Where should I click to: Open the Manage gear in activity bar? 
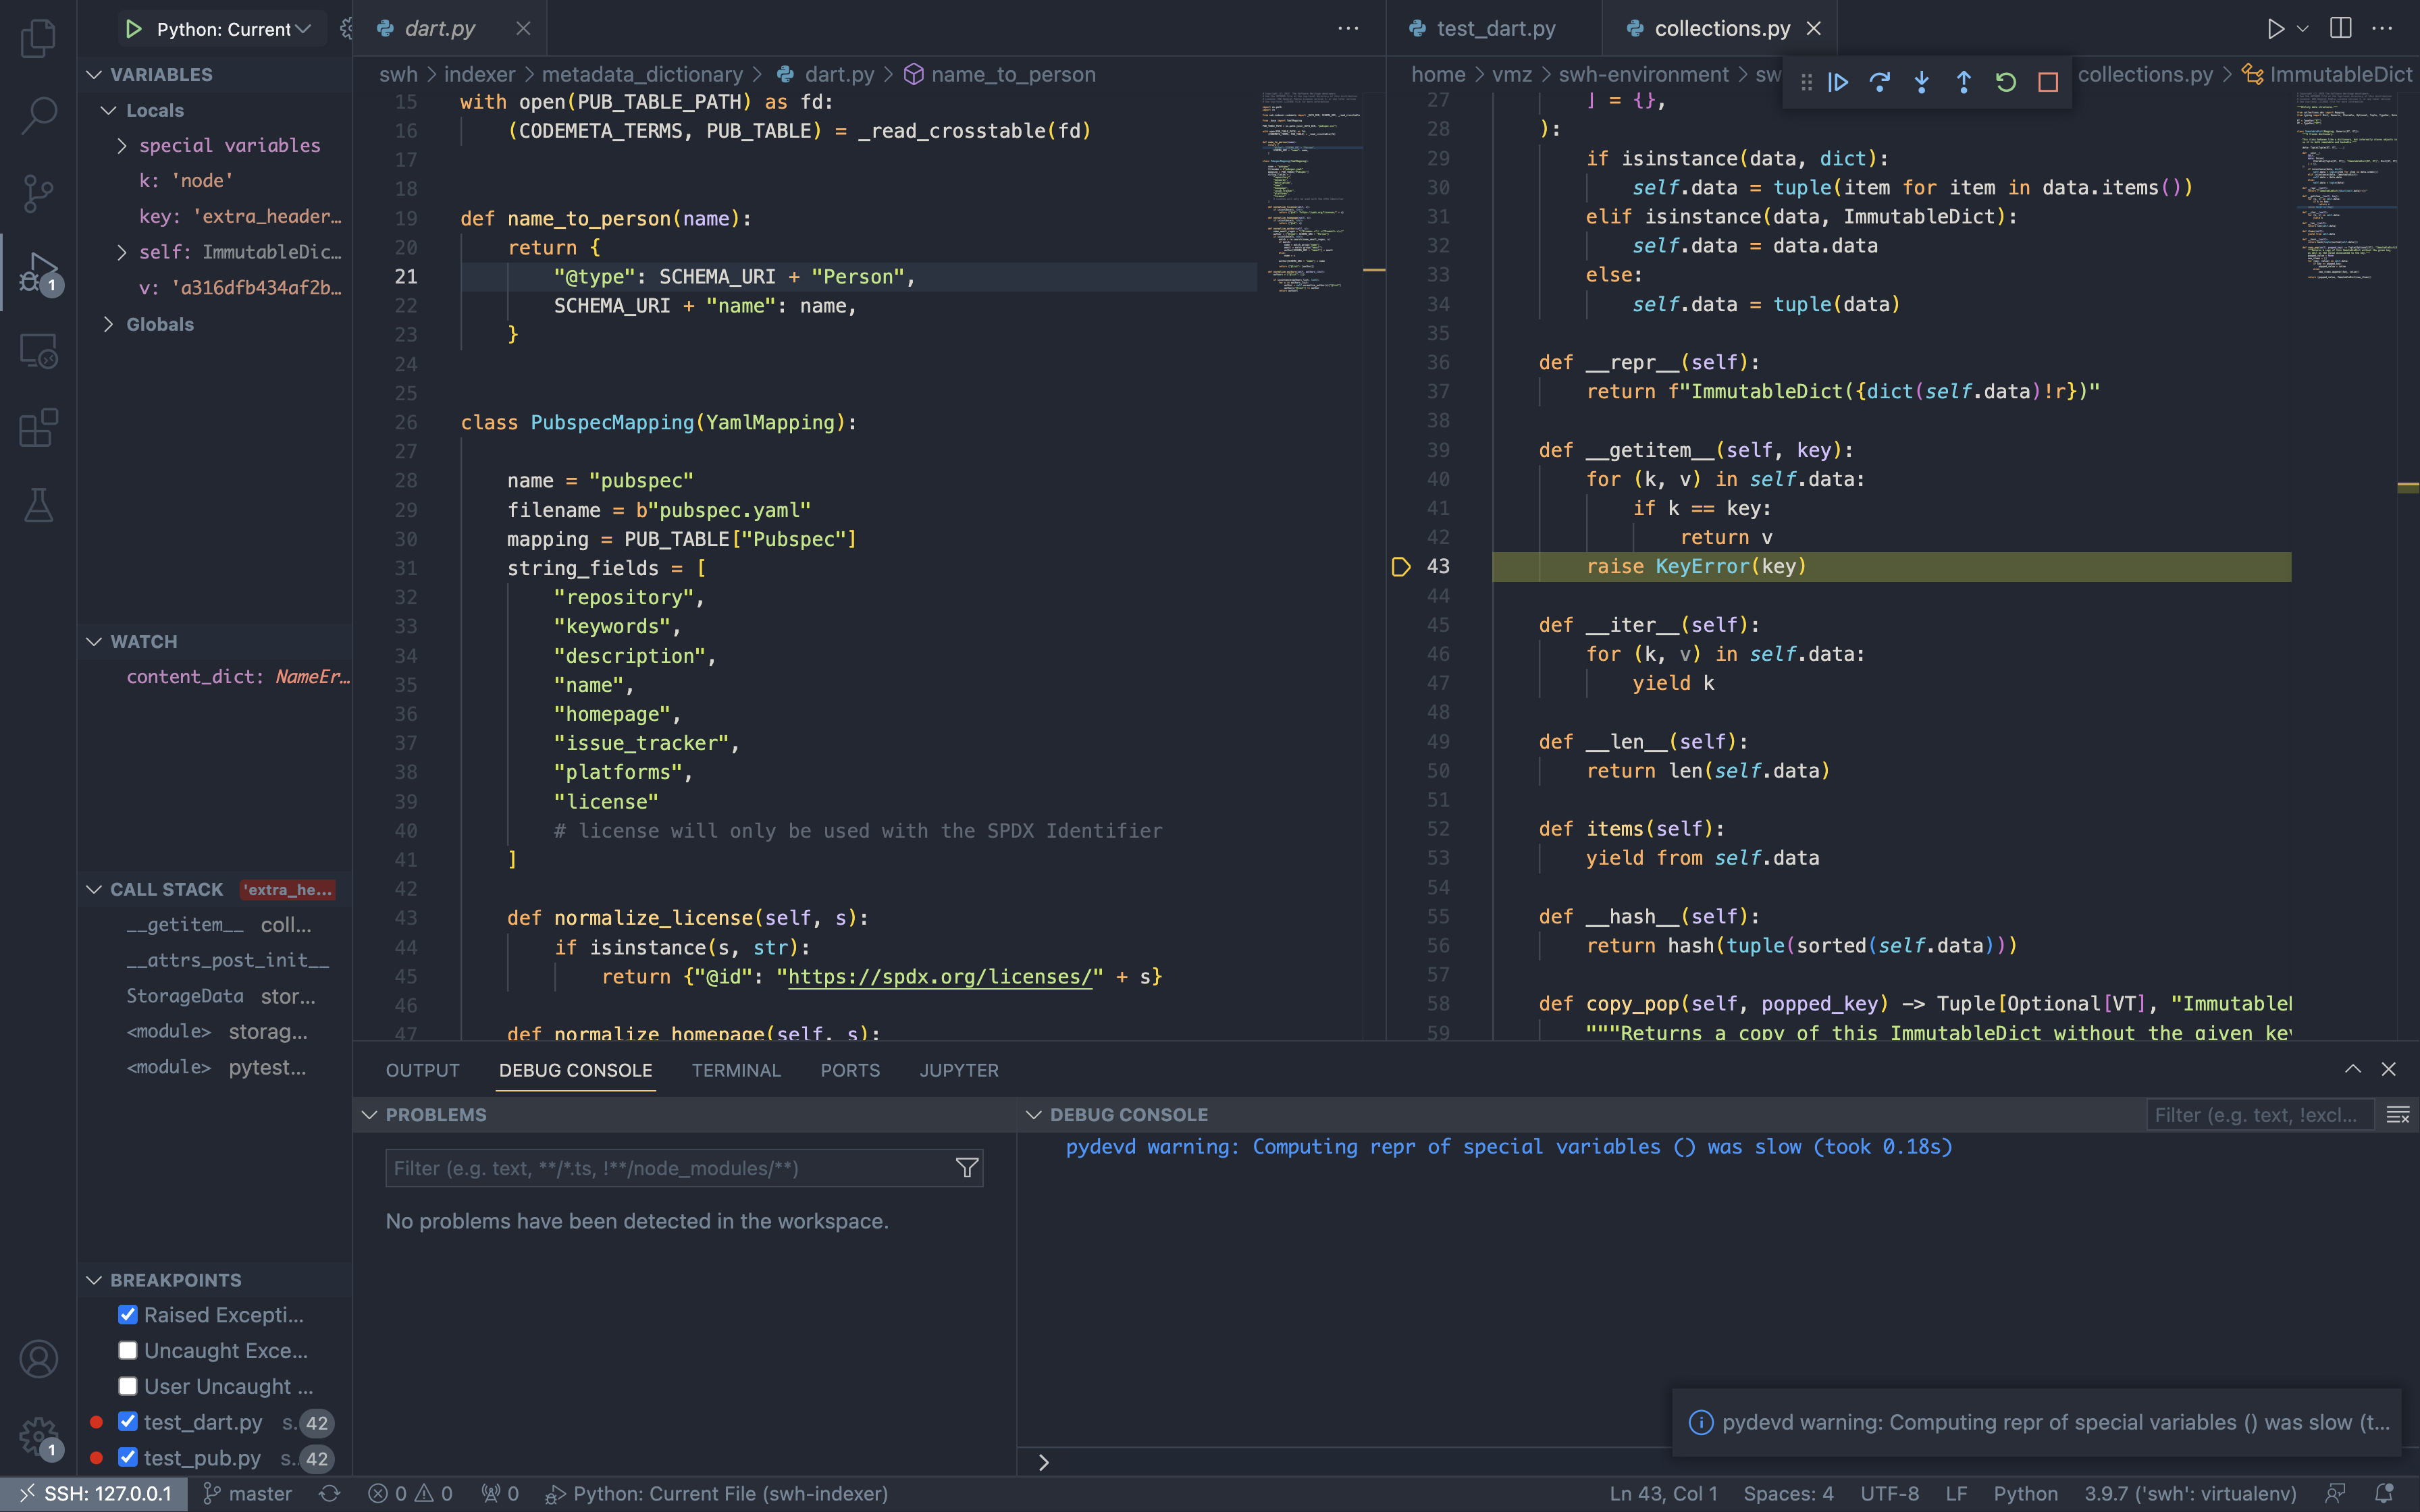38,1437
